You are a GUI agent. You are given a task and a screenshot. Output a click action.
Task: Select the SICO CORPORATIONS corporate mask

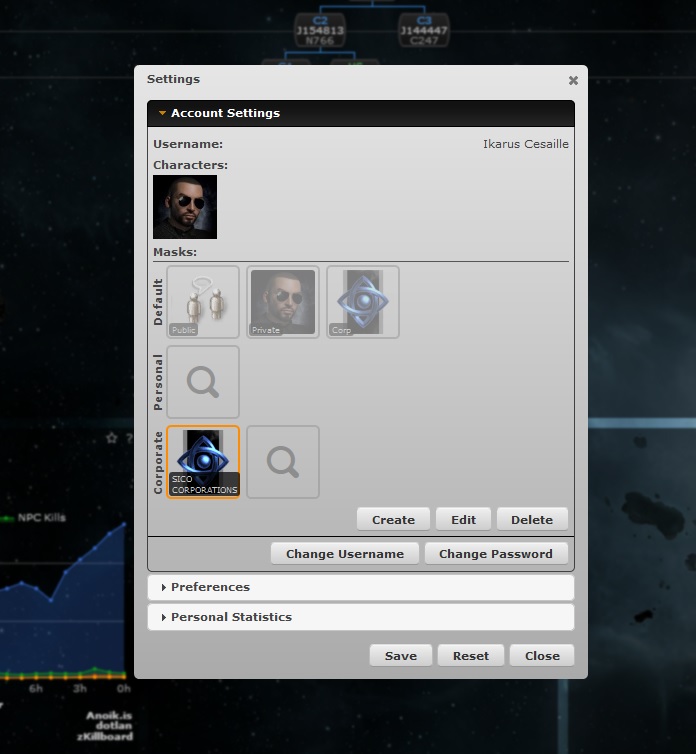coord(203,461)
